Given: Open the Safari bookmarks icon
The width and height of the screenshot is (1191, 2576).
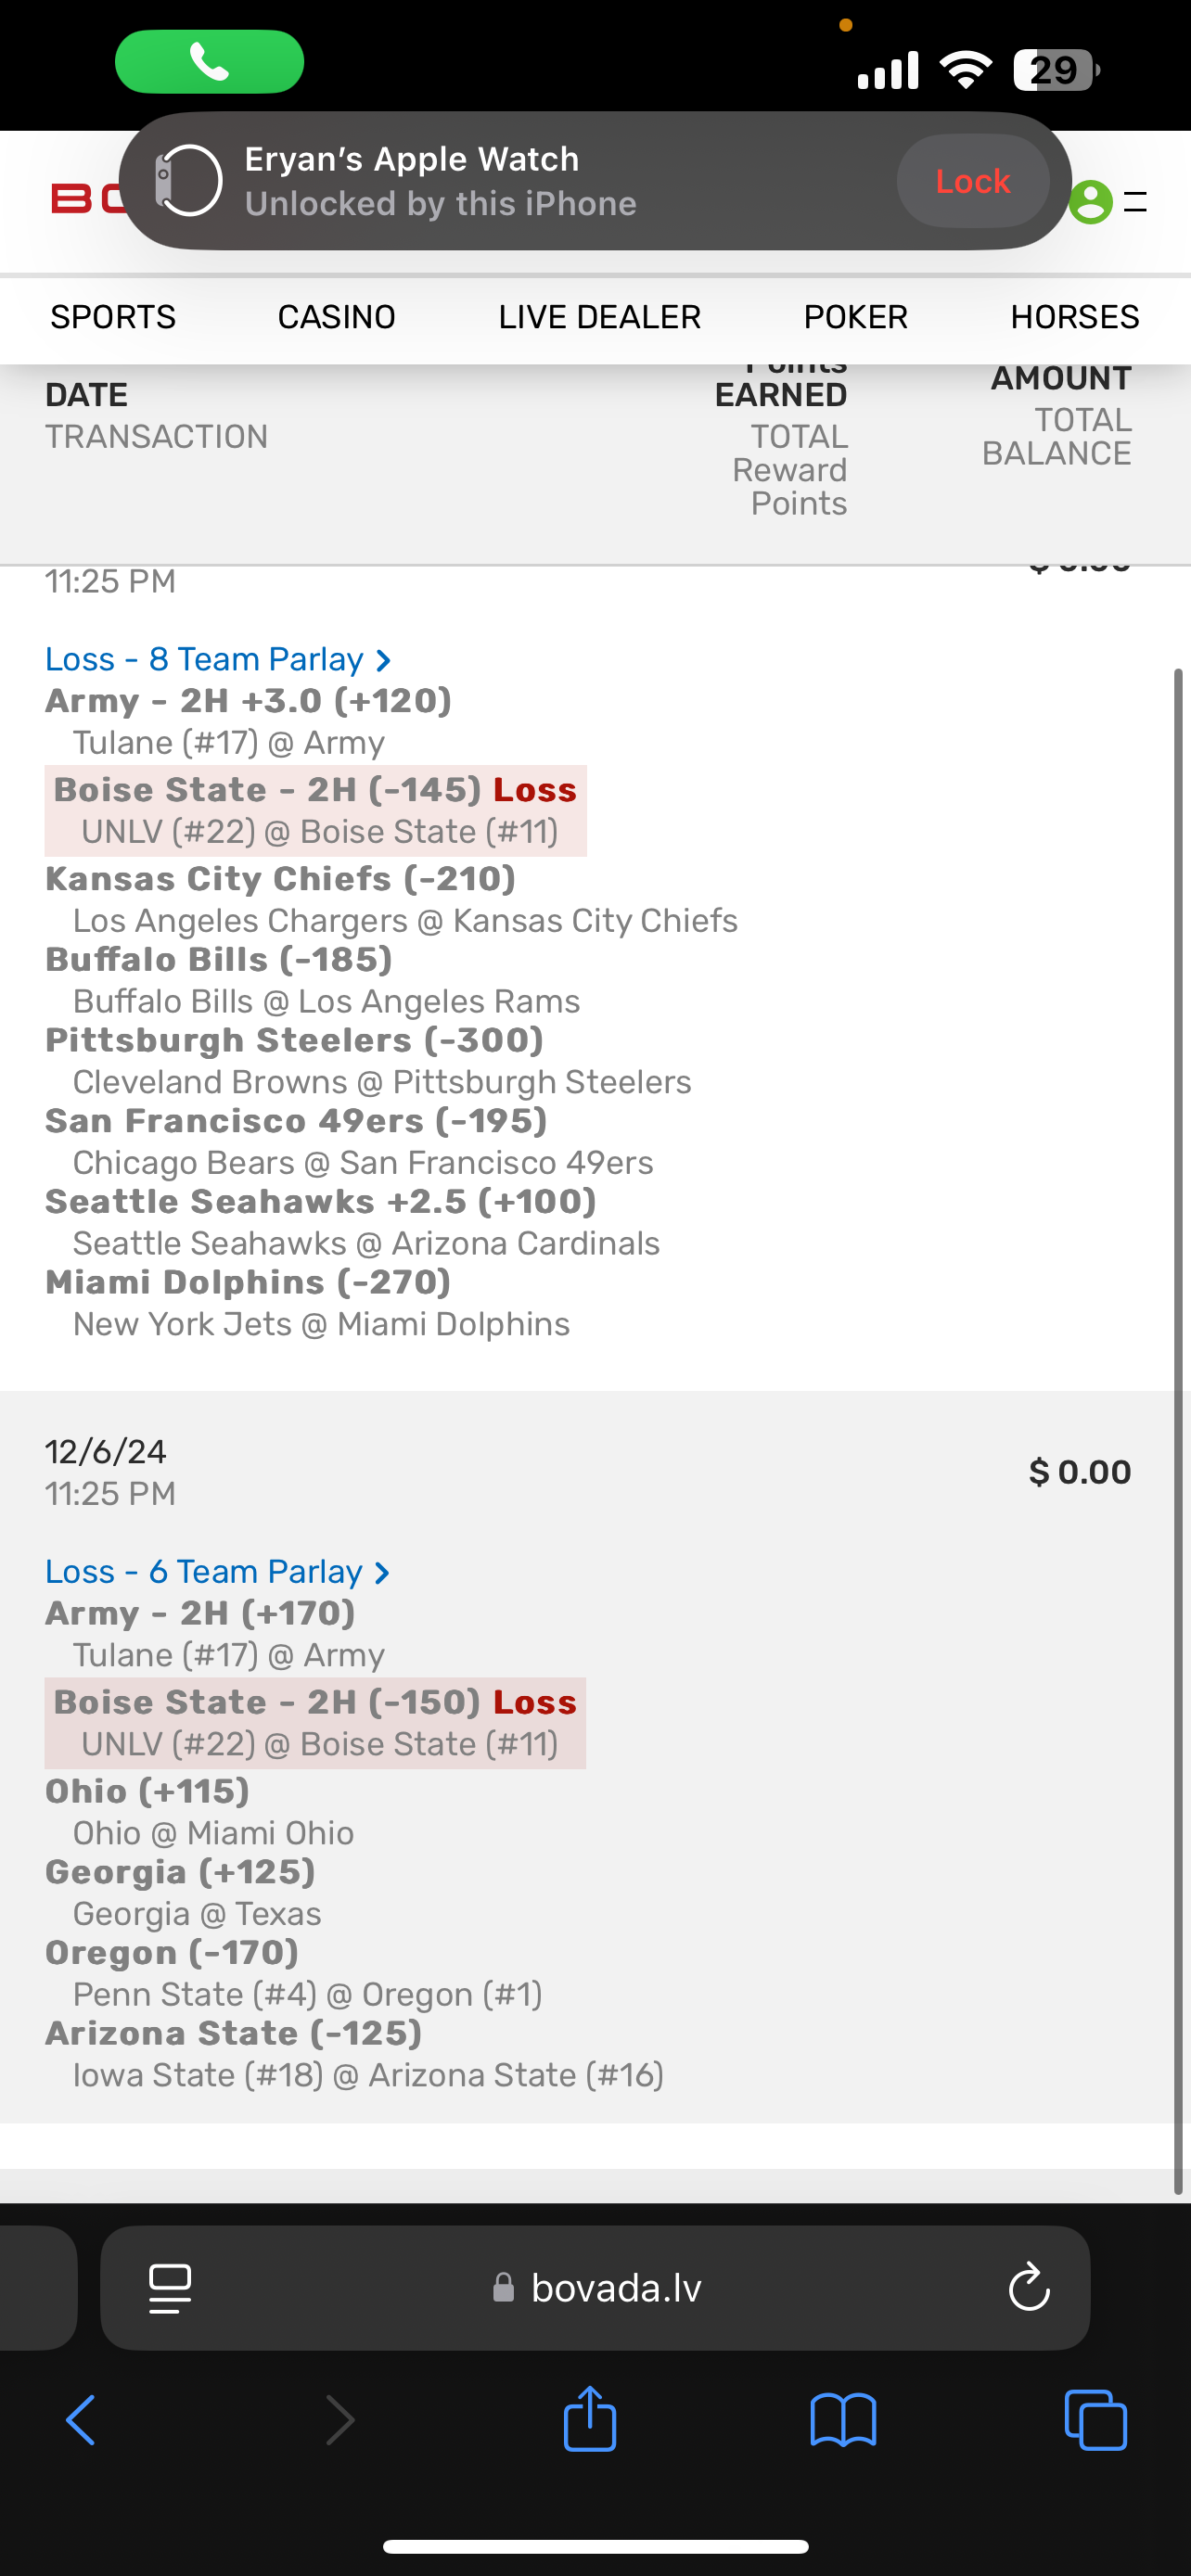Looking at the screenshot, I should 843,2421.
